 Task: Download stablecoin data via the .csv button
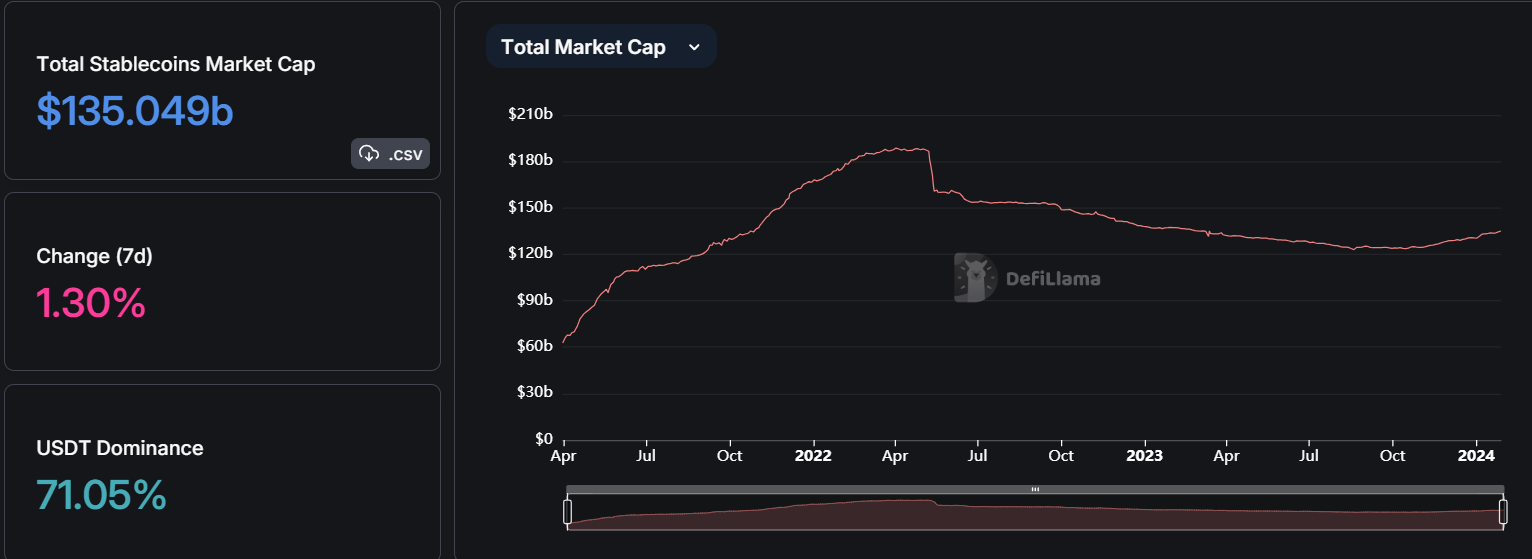click(x=390, y=154)
